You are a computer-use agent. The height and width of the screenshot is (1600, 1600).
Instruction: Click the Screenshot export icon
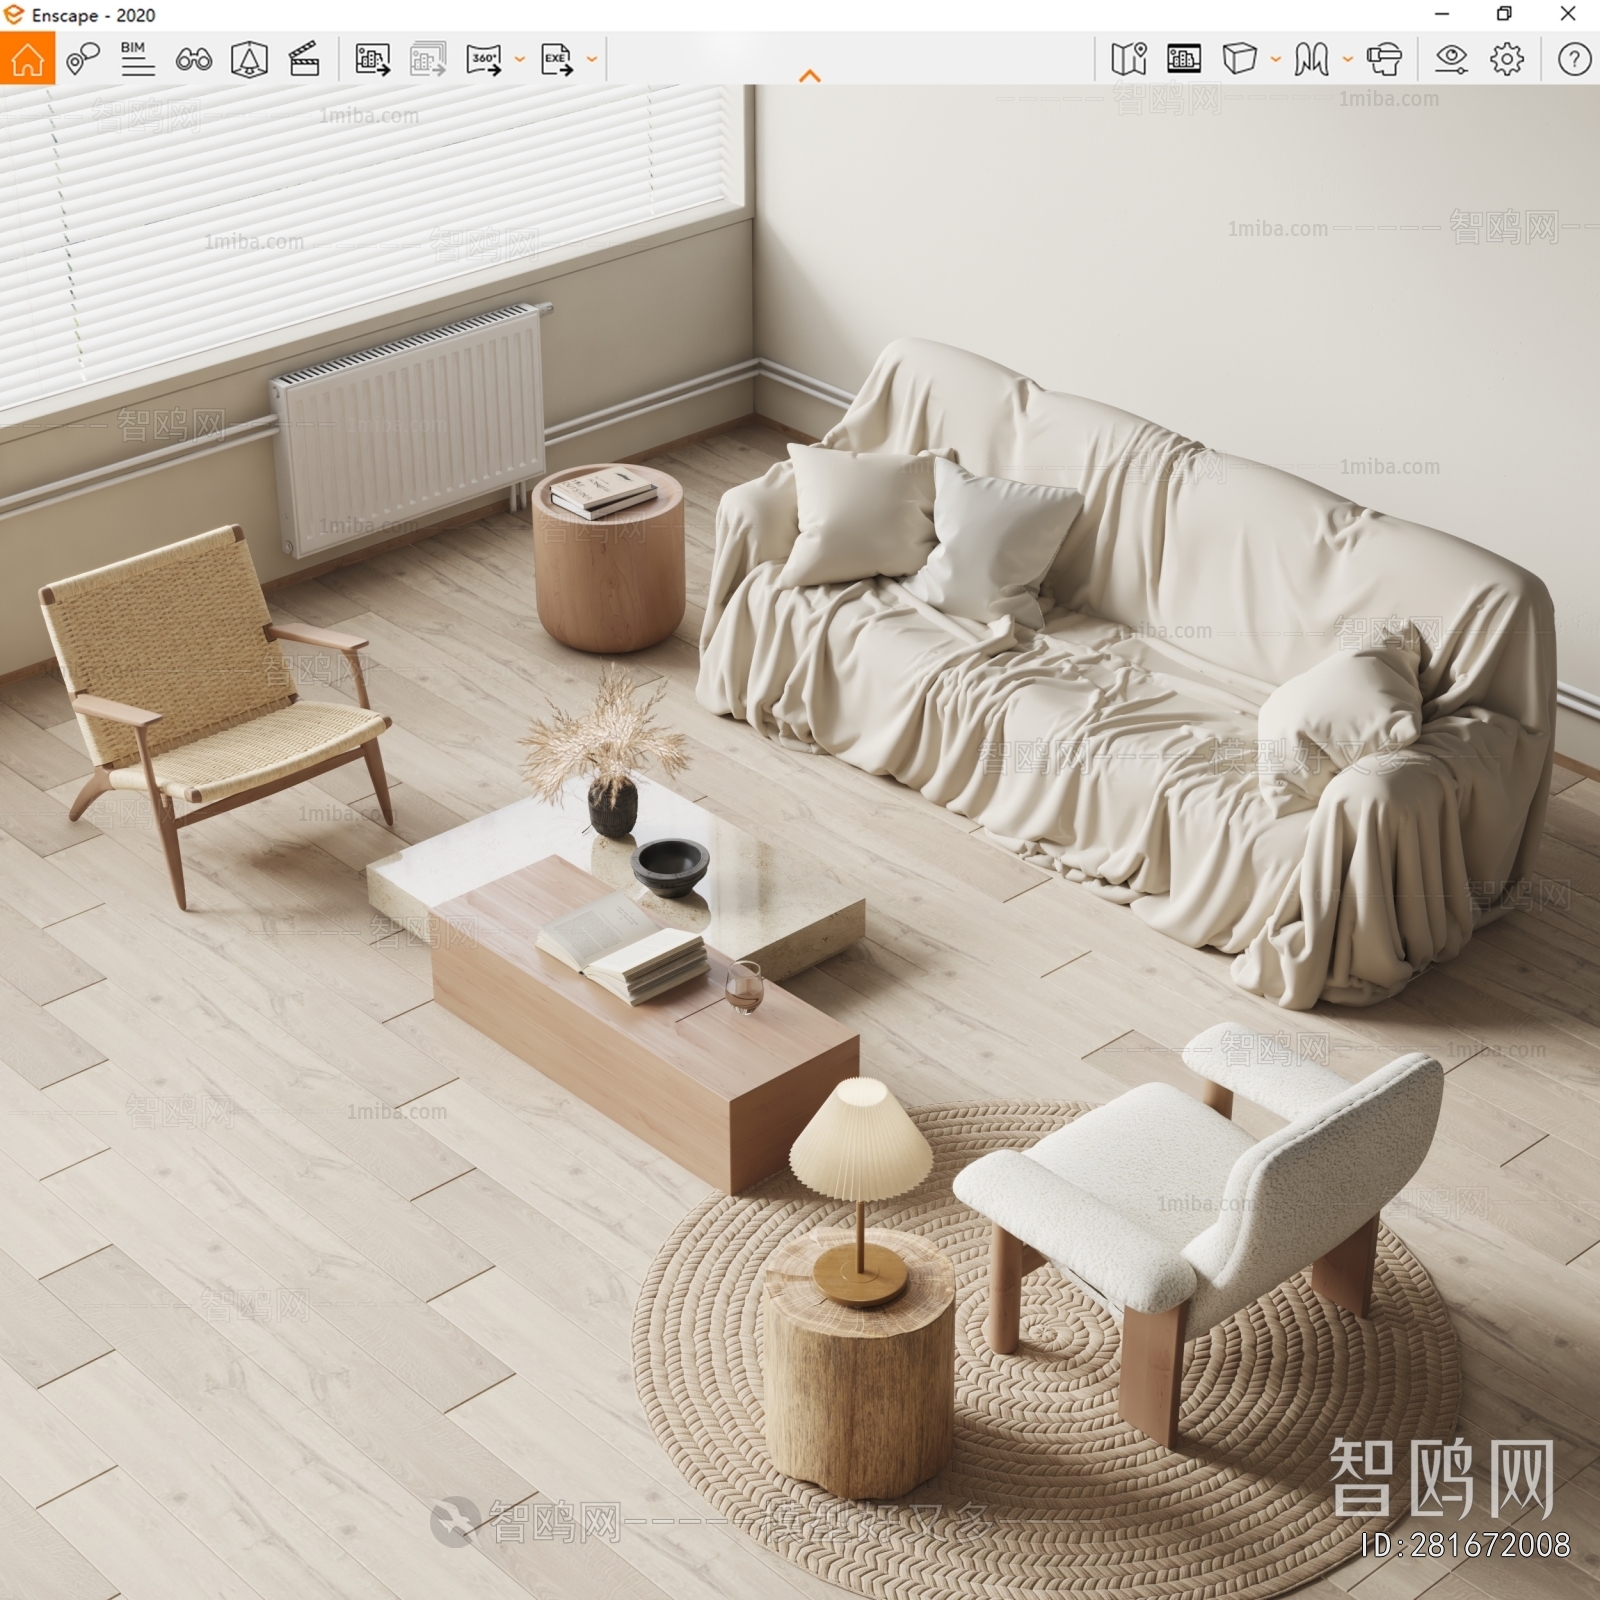click(372, 60)
